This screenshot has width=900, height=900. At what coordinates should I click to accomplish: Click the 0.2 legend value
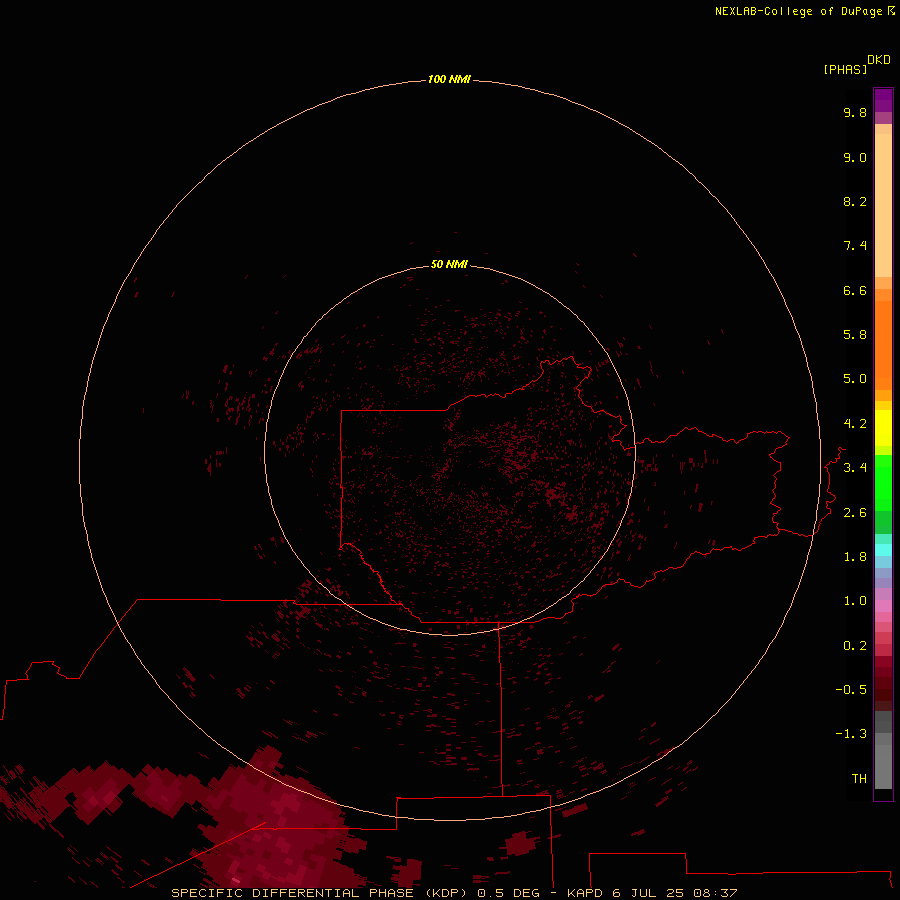coord(855,646)
